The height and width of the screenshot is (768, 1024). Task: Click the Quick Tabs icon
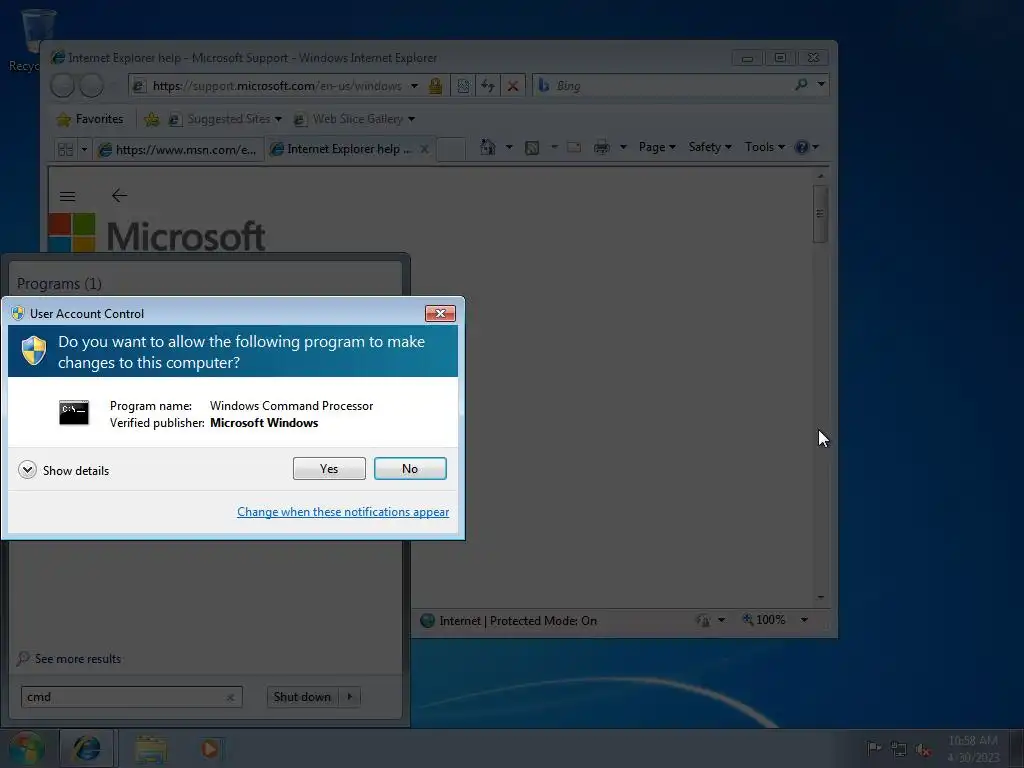point(65,149)
